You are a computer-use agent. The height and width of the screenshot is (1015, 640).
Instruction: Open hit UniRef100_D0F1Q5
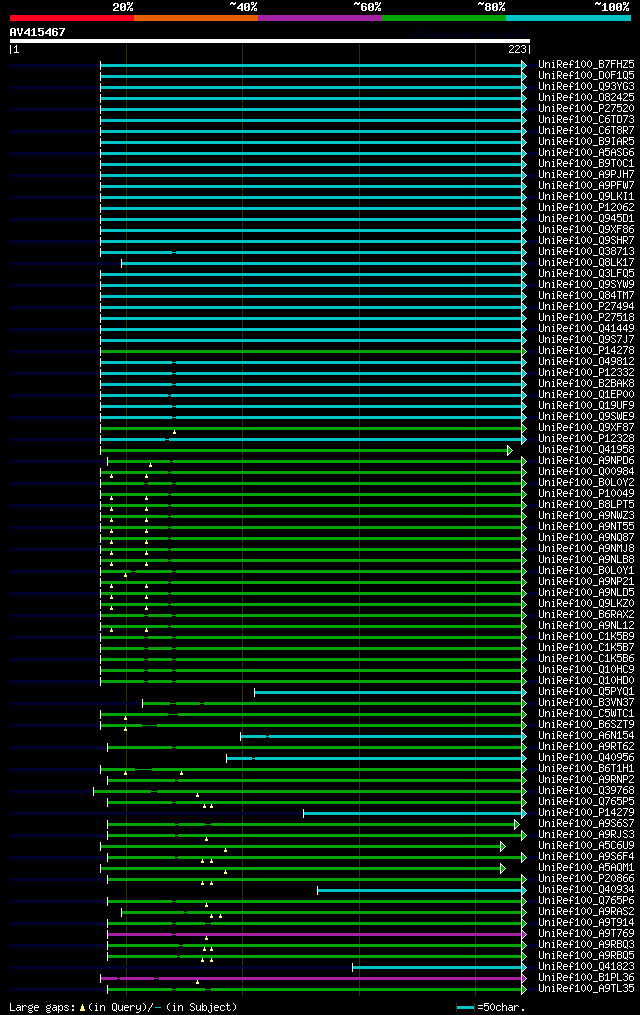tap(586, 76)
